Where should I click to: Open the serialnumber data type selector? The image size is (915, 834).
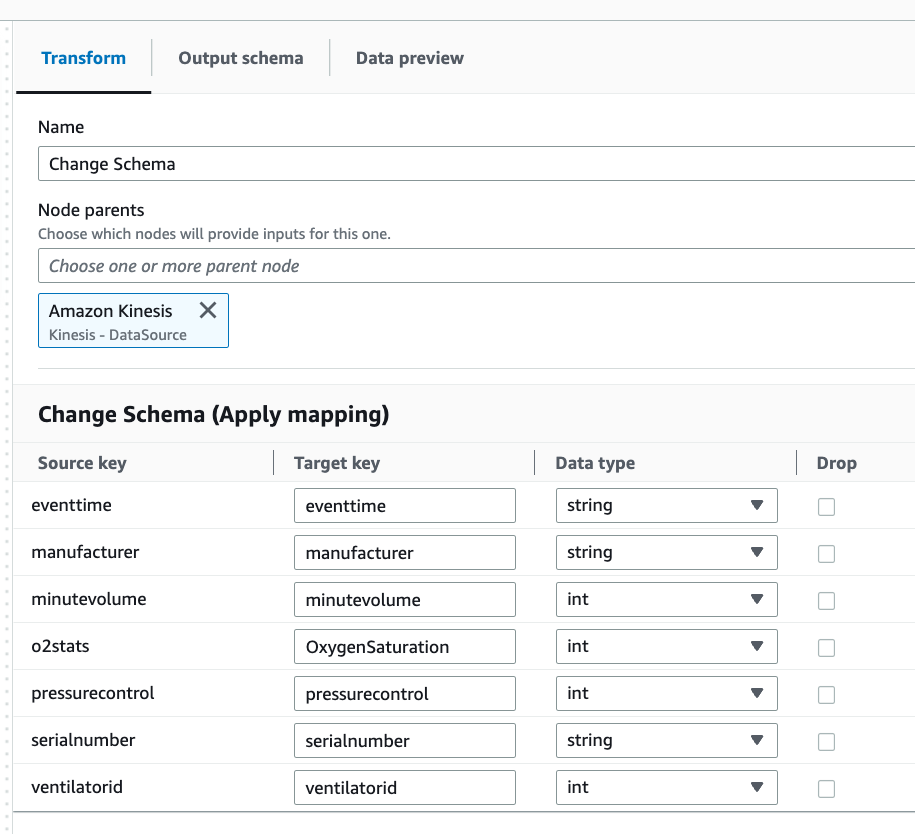tap(666, 741)
